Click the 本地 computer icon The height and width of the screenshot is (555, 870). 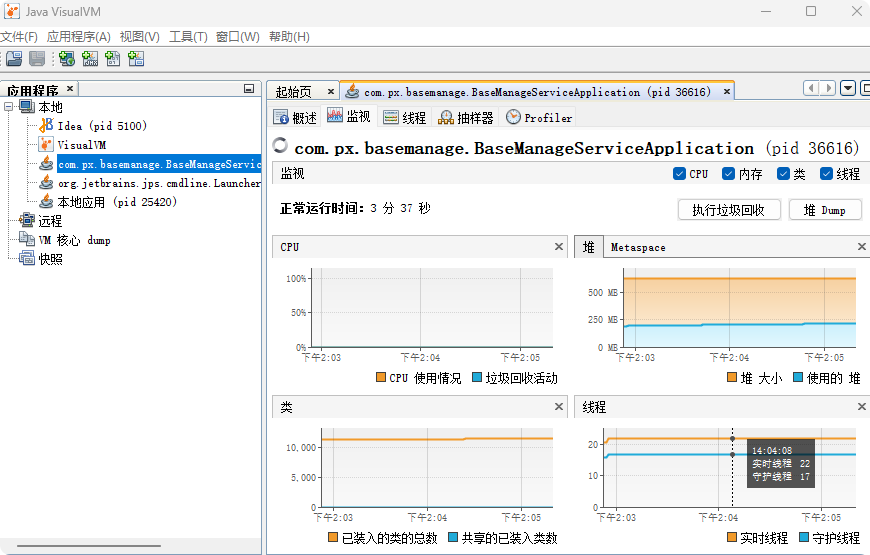click(x=27, y=107)
